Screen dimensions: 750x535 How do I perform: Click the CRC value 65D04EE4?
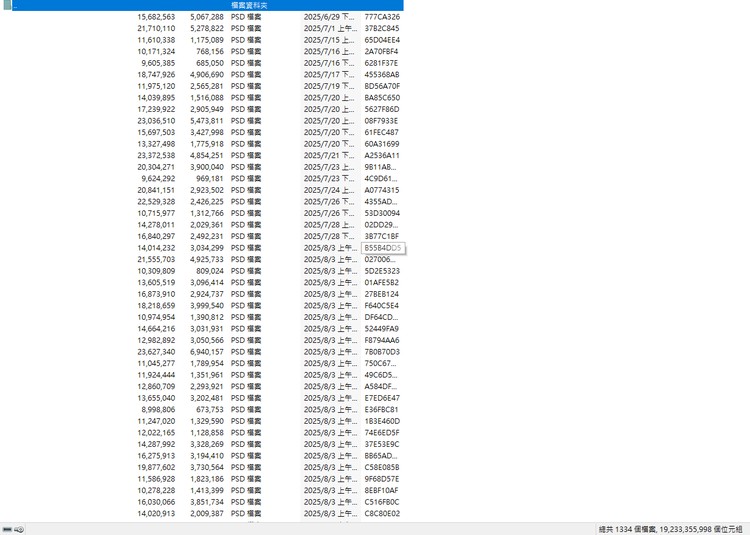pos(381,40)
